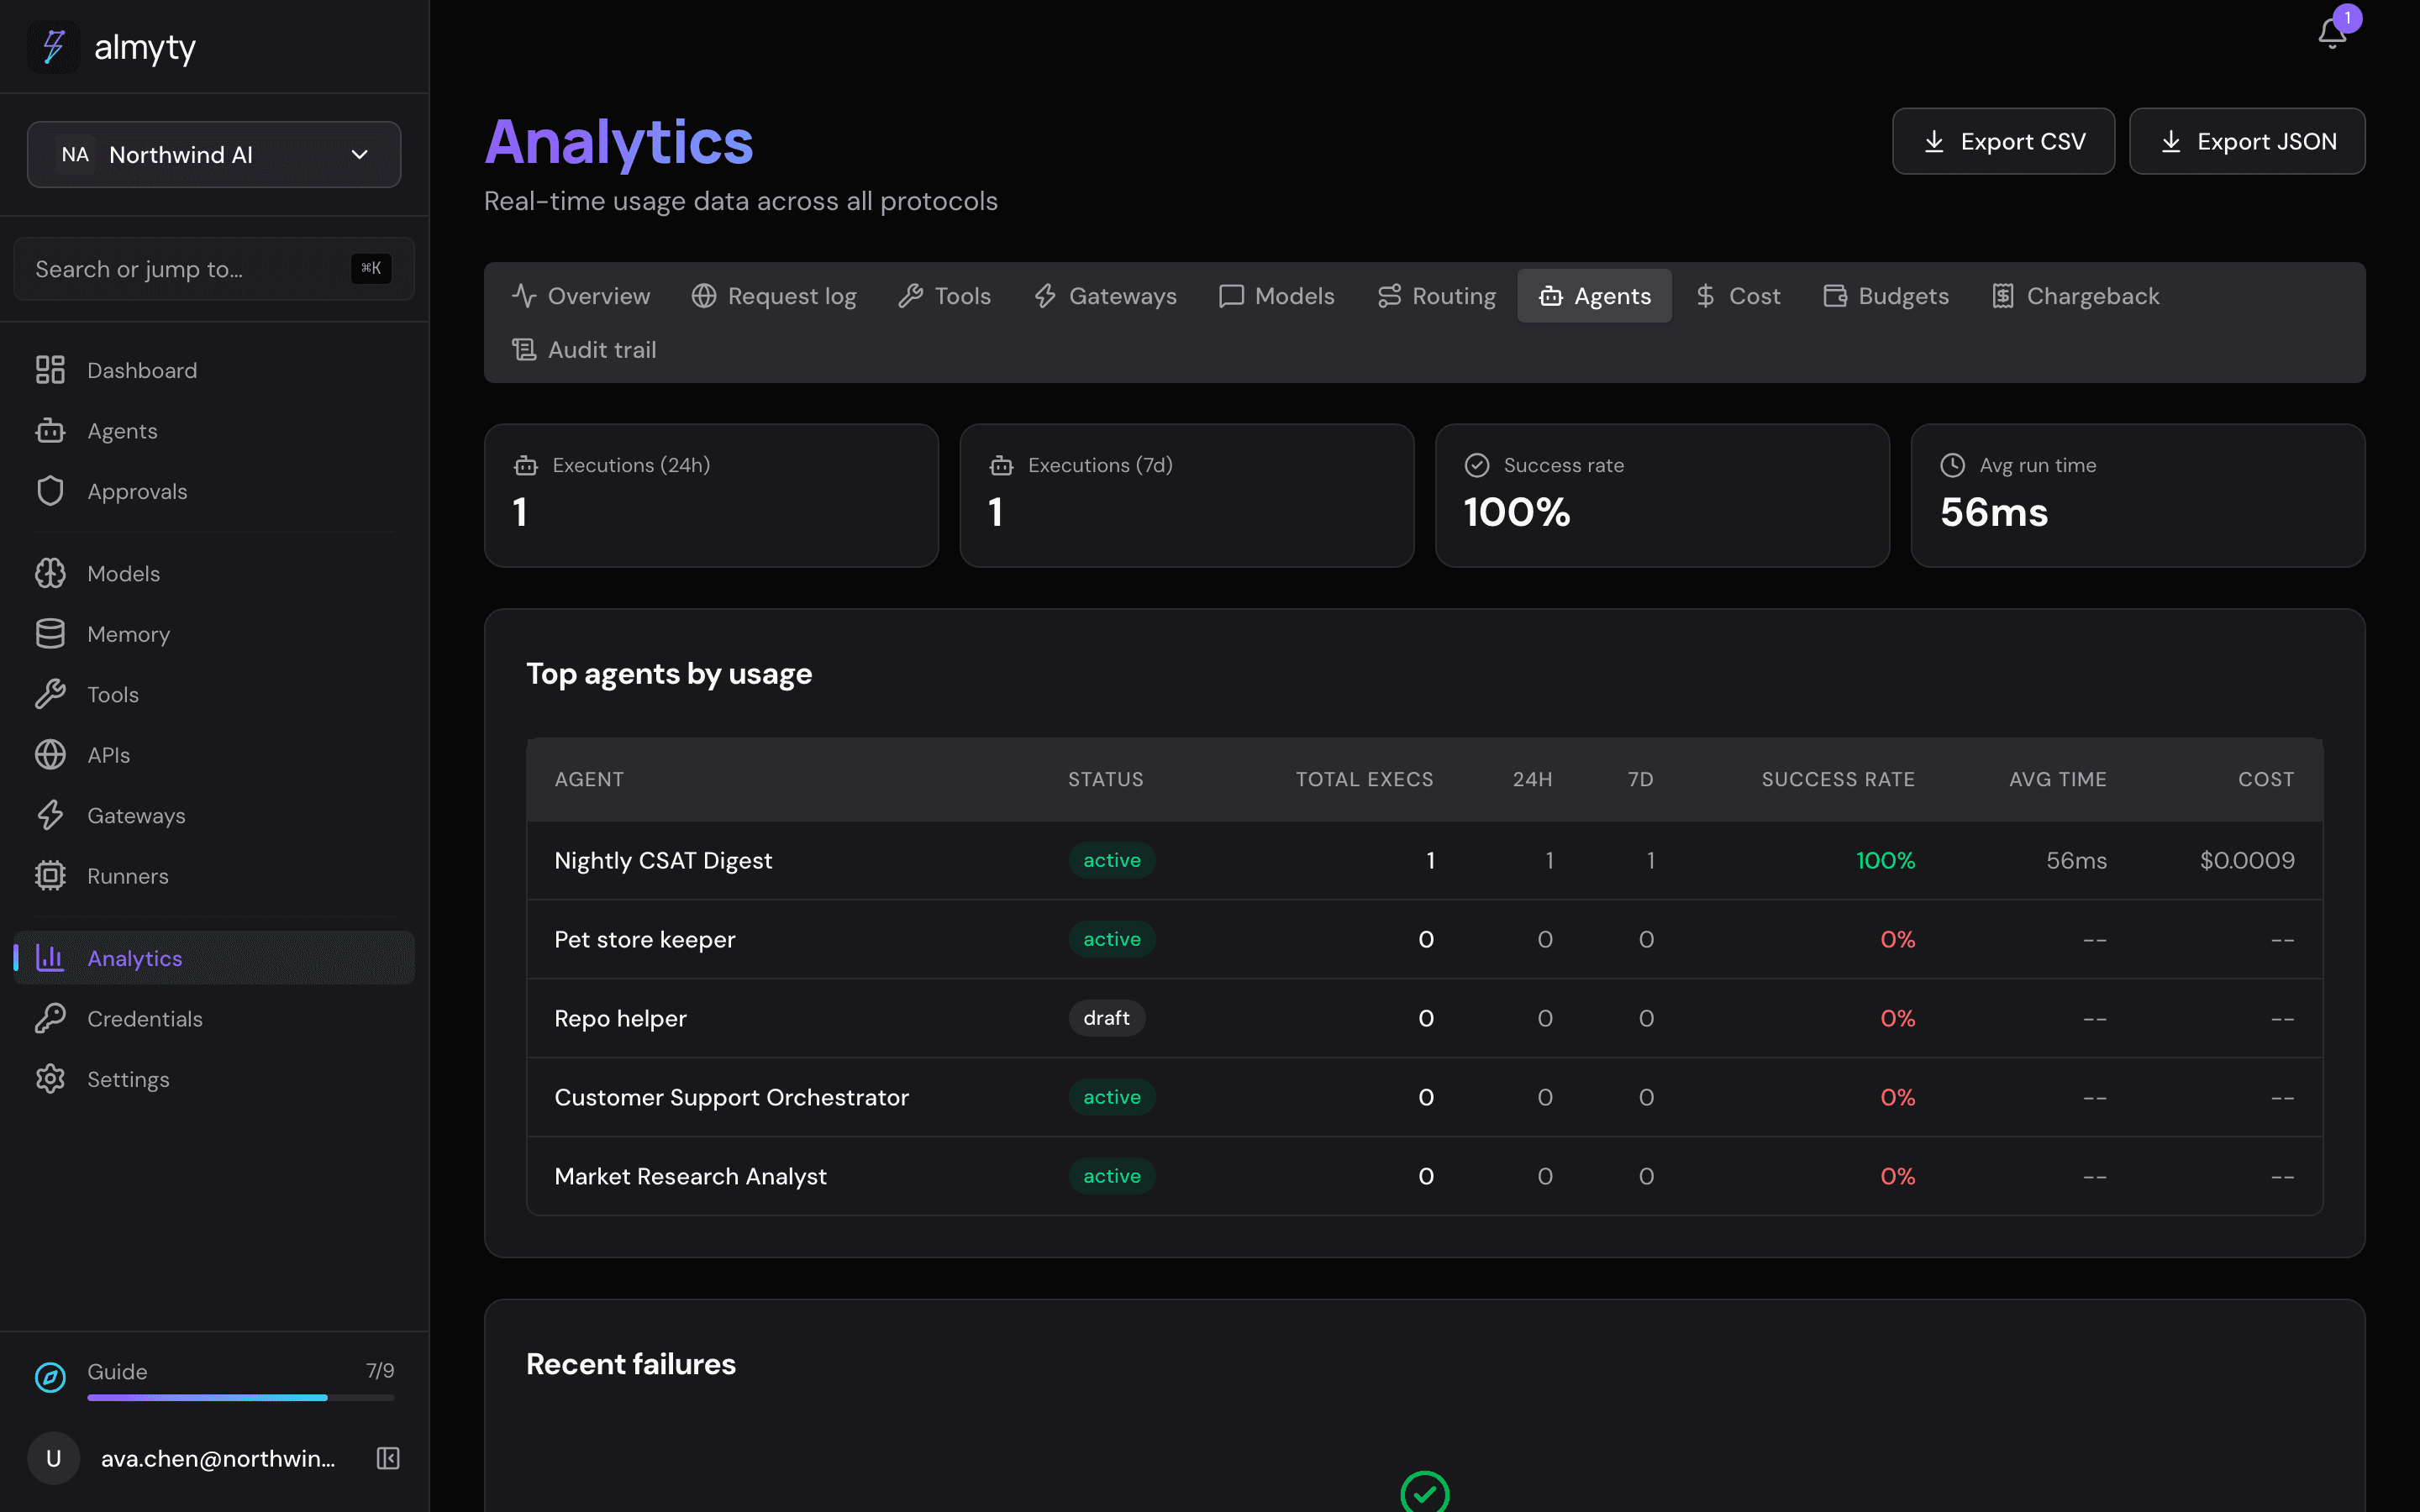Select the Budgets tab
This screenshot has height=1512, width=2420.
(x=1885, y=296)
